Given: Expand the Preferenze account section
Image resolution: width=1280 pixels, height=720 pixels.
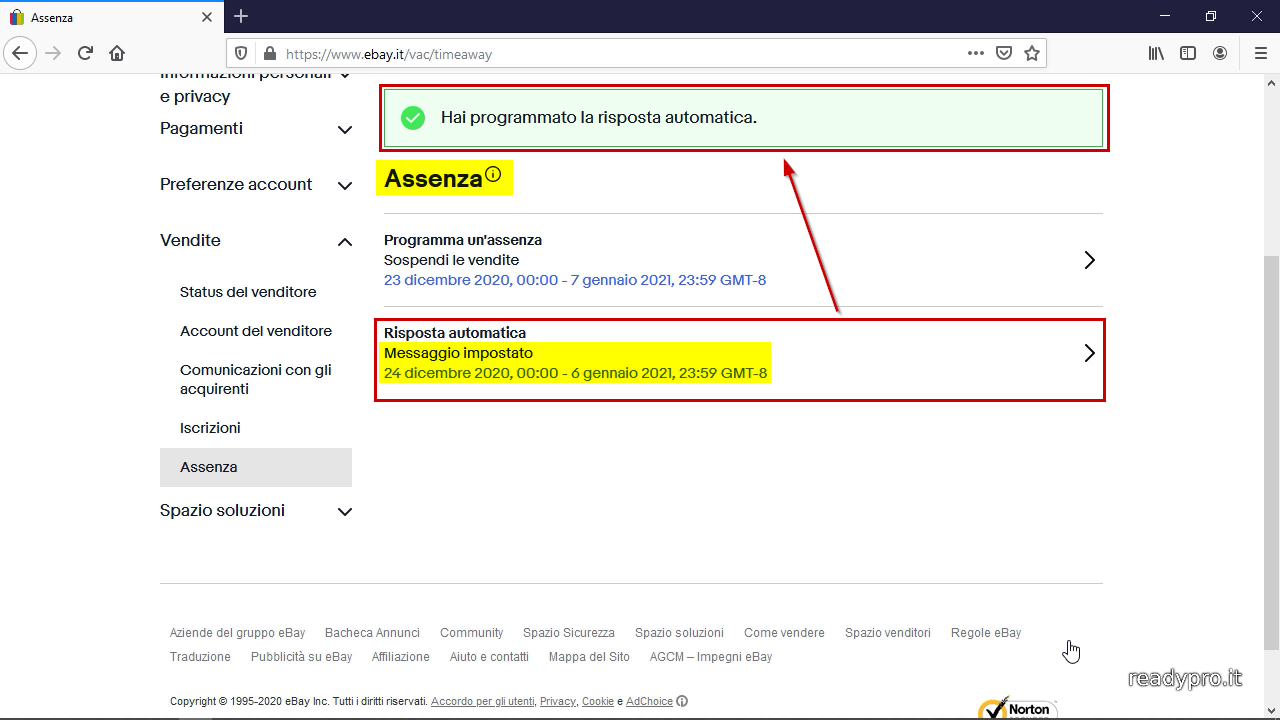Looking at the screenshot, I should pos(345,185).
